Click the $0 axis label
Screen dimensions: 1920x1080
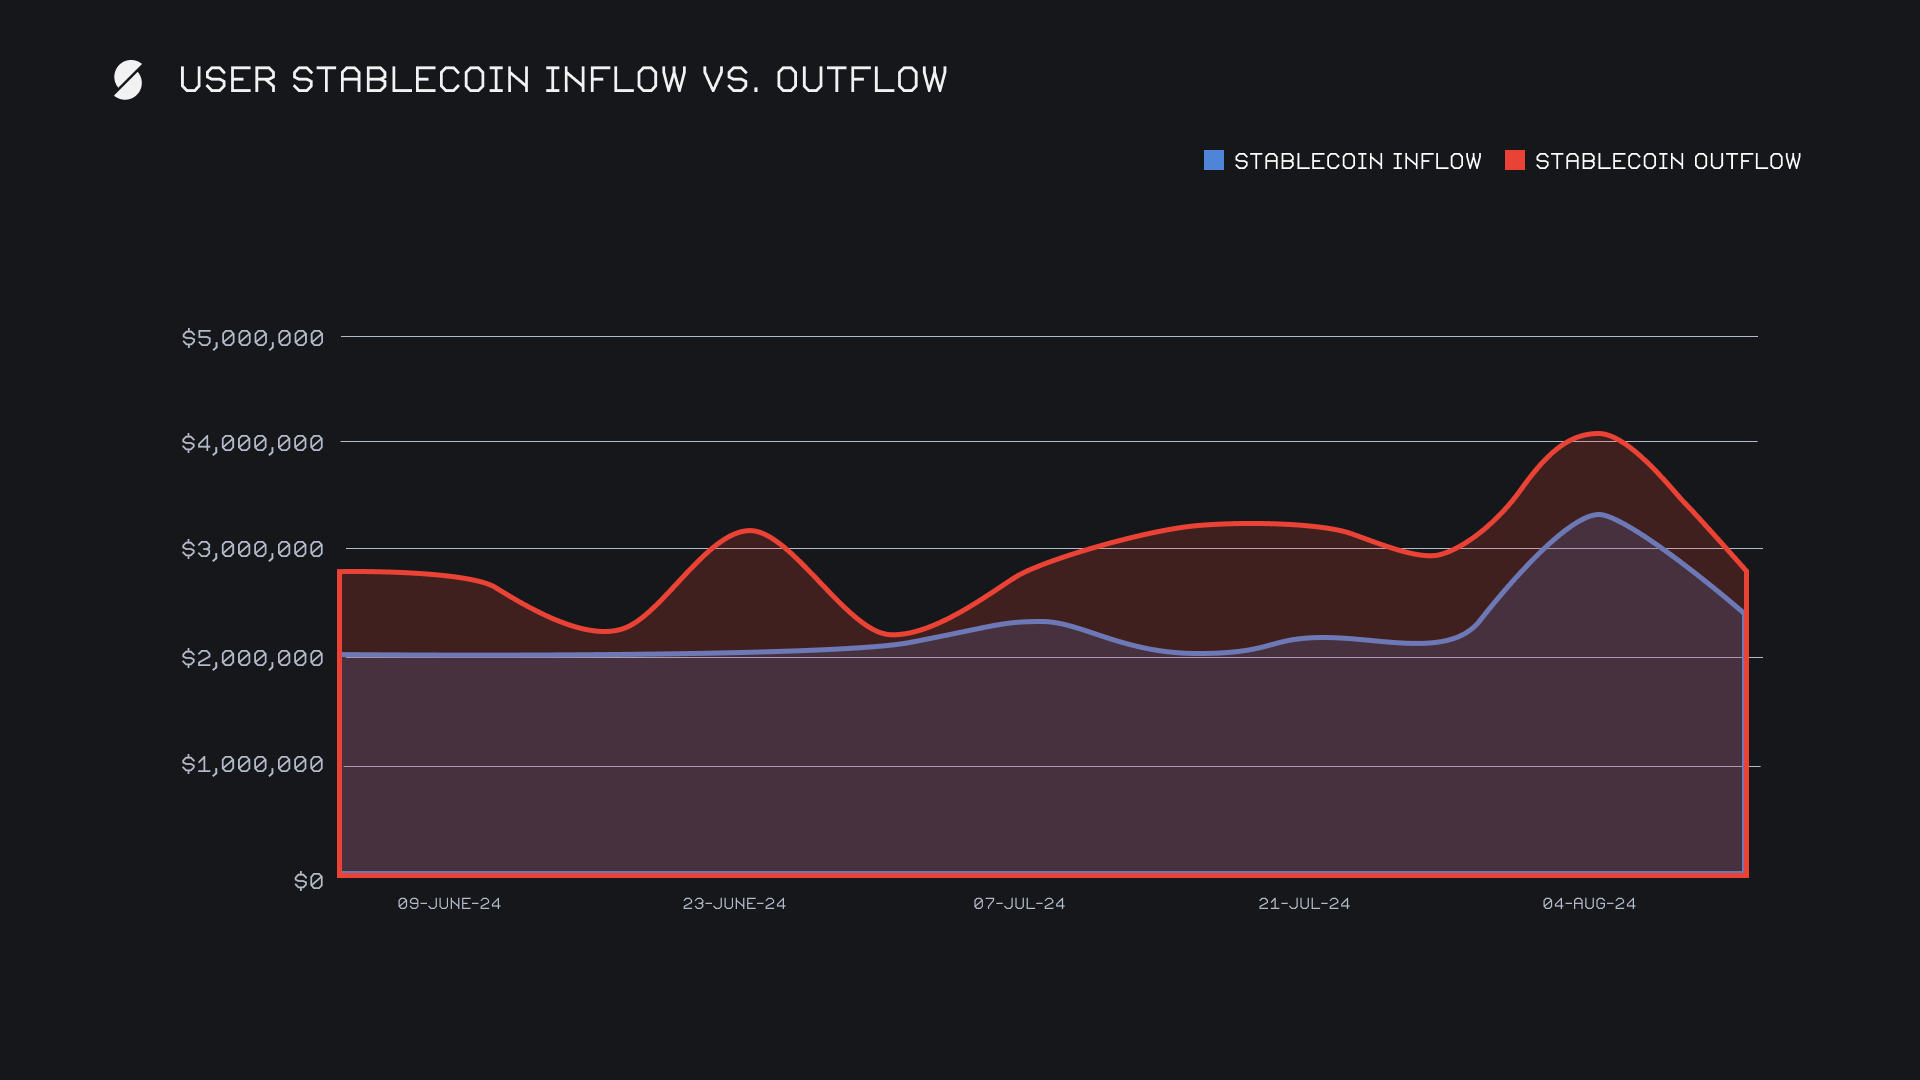pyautogui.click(x=308, y=881)
